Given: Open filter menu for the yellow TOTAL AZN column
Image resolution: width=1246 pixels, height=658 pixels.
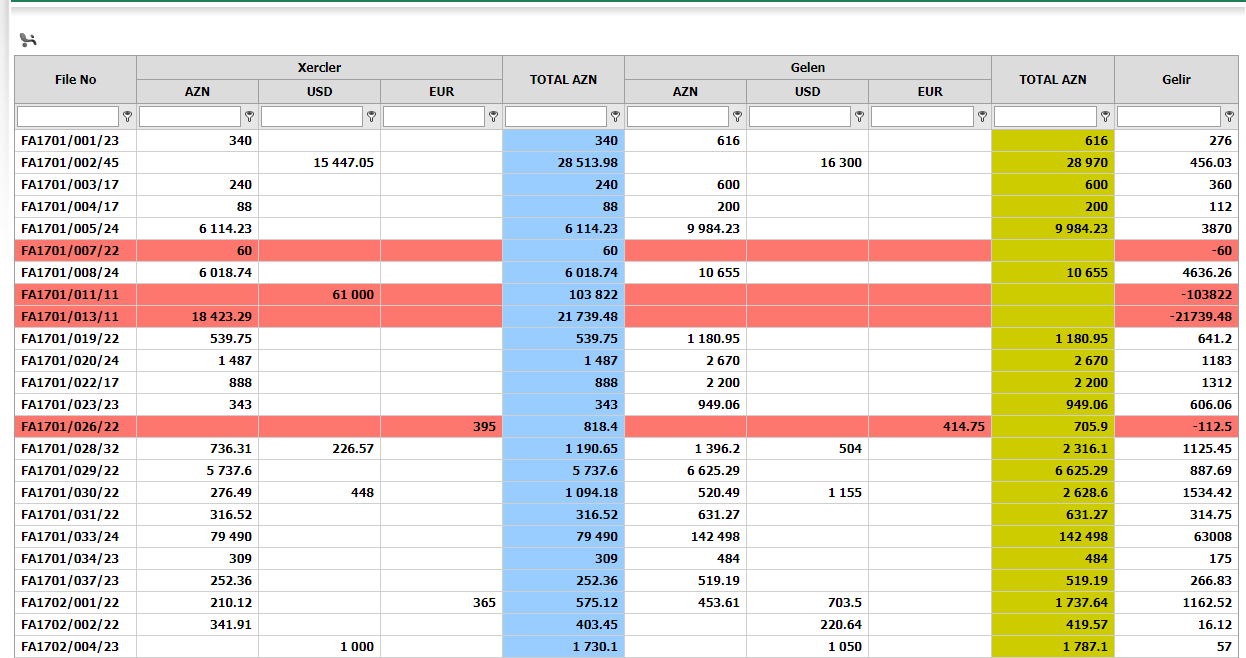Looking at the screenshot, I should [x=1105, y=117].
